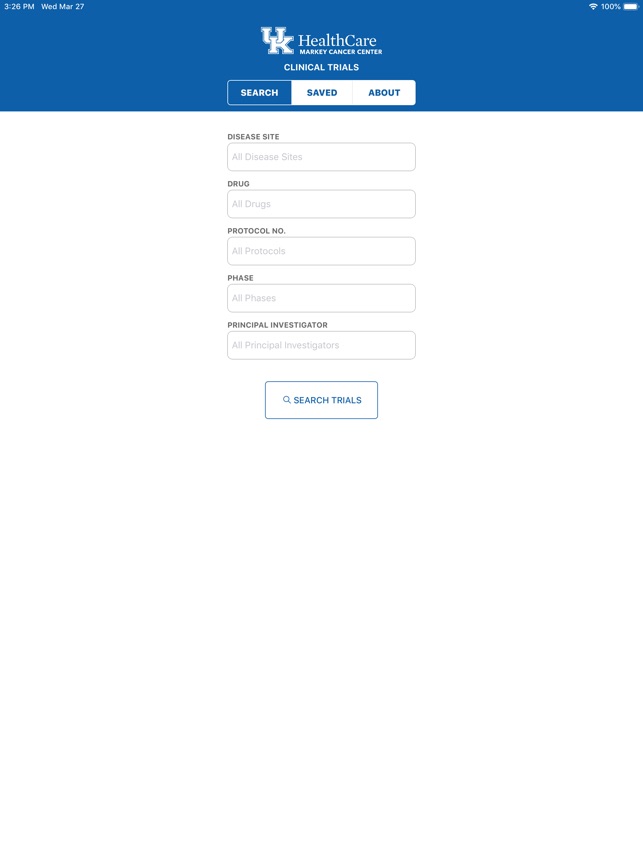Tap the battery icon in status bar
This screenshot has height=858, width=643.
pos(630,7)
